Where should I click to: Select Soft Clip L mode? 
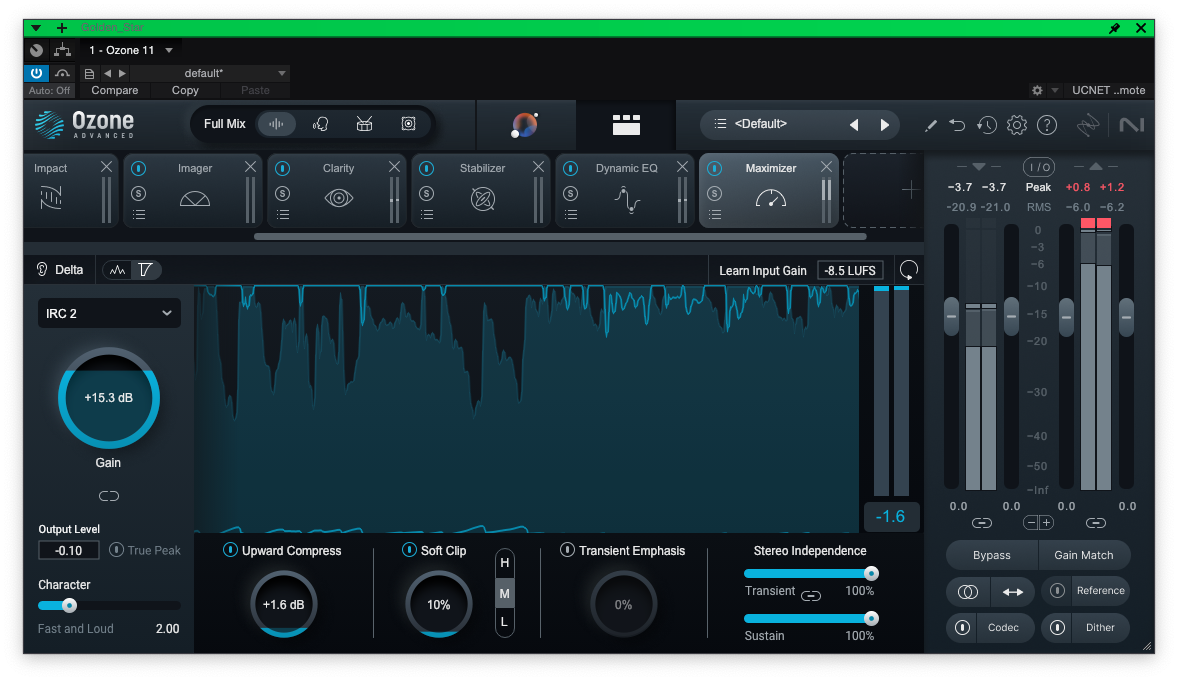505,622
